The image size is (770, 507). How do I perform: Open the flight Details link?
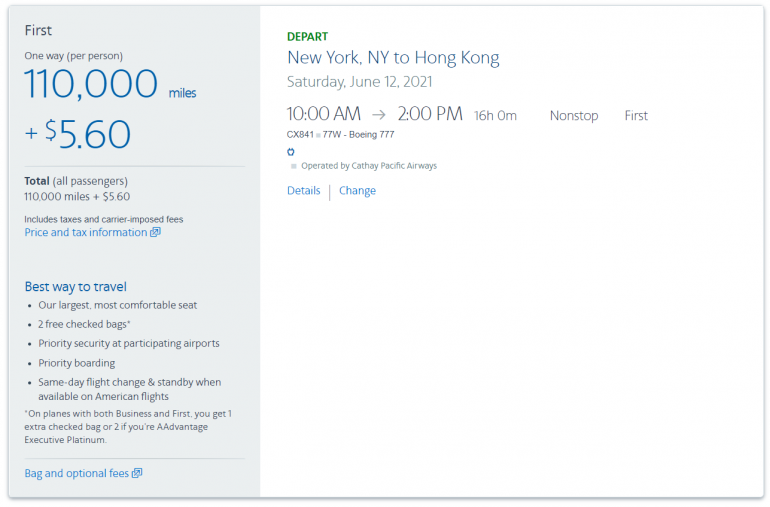click(x=303, y=191)
